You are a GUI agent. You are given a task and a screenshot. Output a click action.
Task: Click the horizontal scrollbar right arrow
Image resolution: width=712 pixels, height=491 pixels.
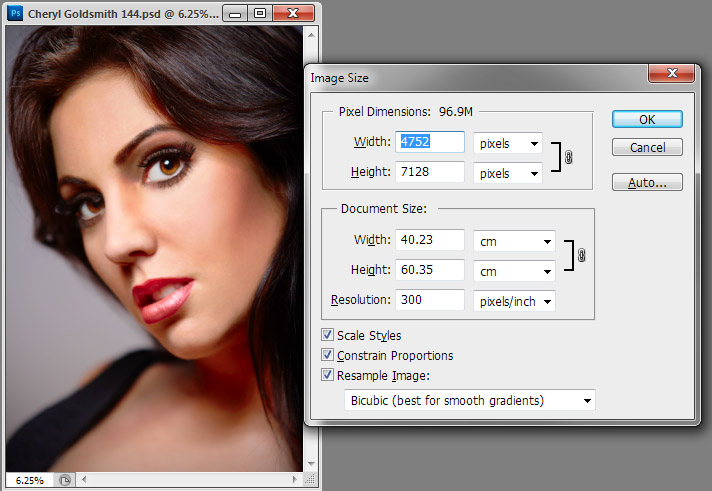(295, 479)
